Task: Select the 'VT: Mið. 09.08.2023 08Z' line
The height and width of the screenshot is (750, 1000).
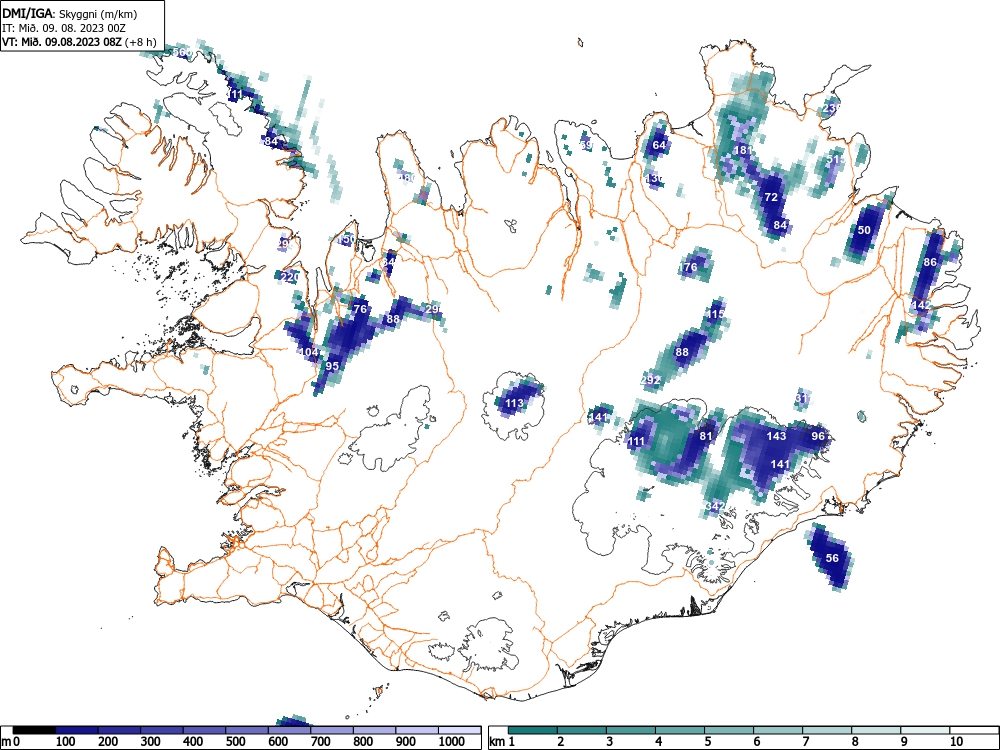Action: tap(64, 42)
